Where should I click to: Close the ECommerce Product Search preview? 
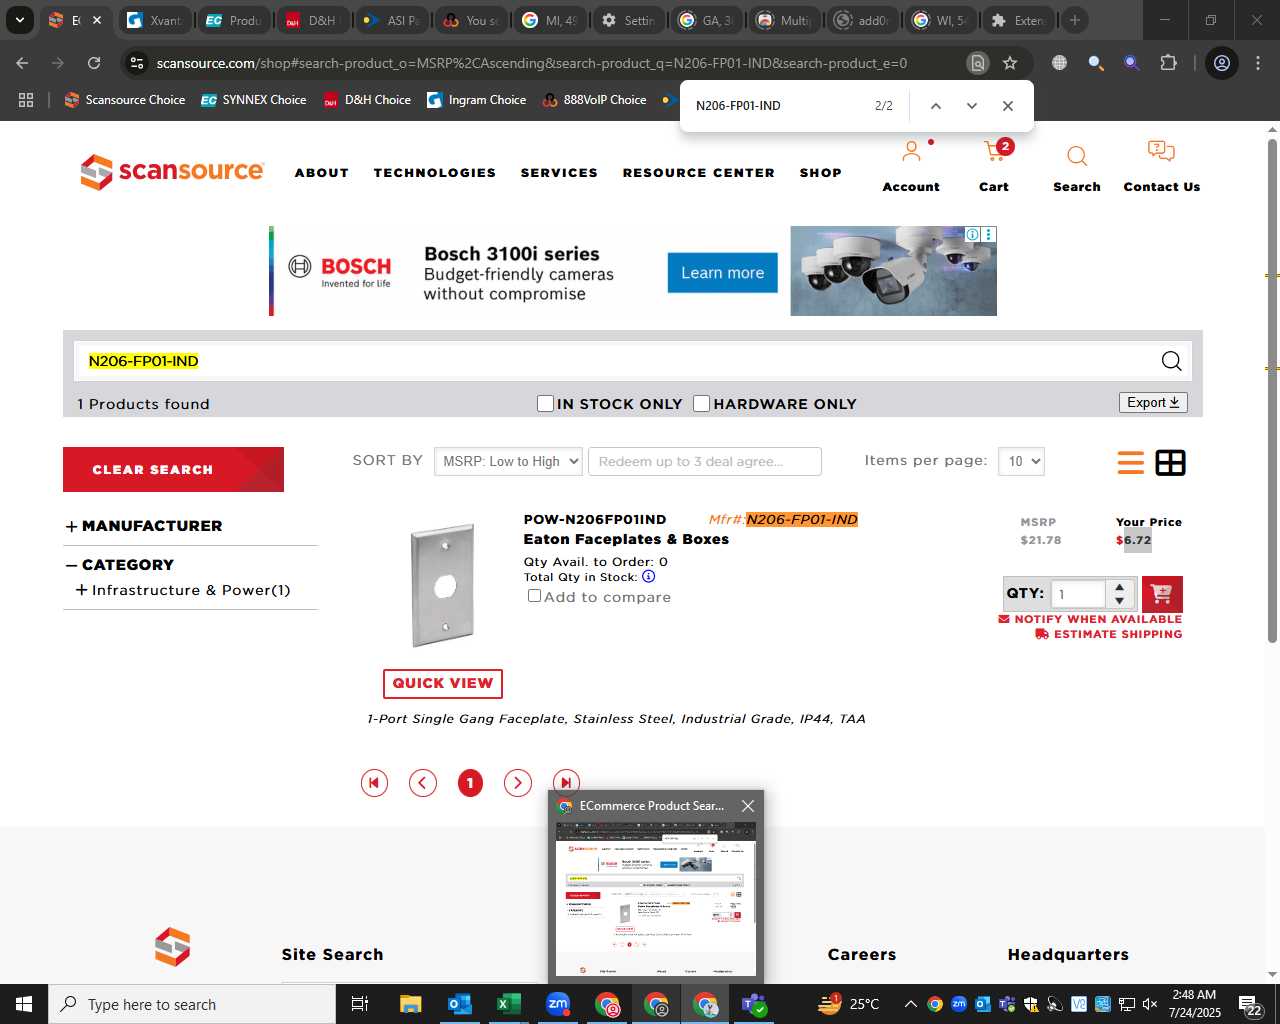click(x=747, y=806)
